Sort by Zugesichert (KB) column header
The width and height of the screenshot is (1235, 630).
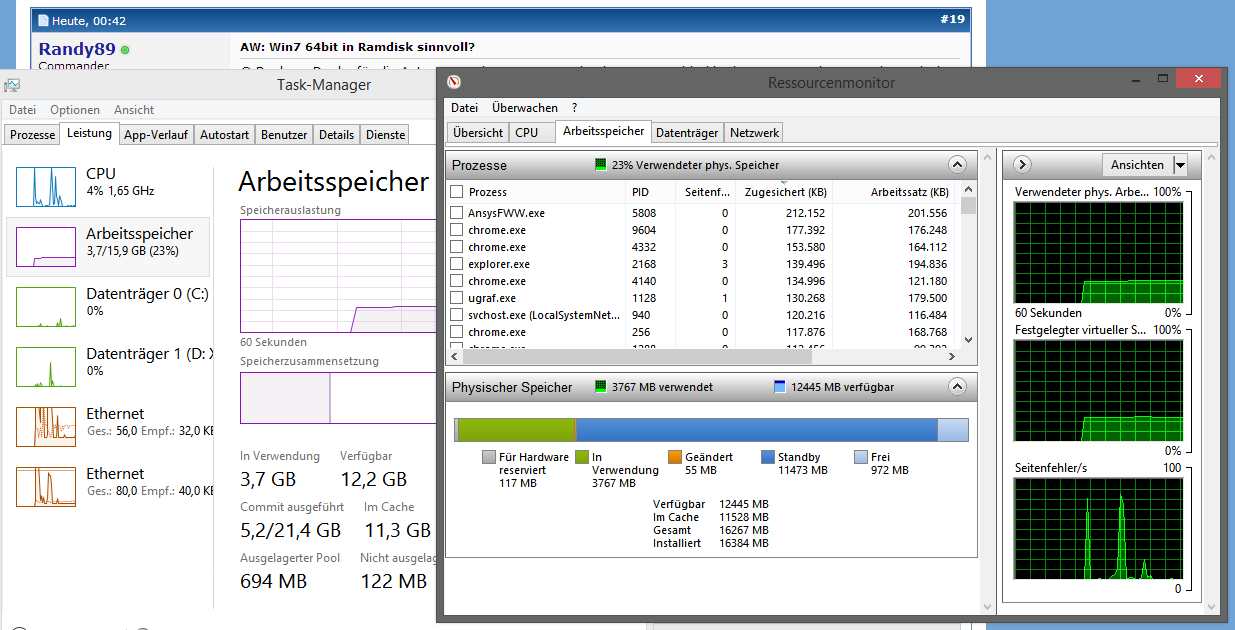[783, 192]
